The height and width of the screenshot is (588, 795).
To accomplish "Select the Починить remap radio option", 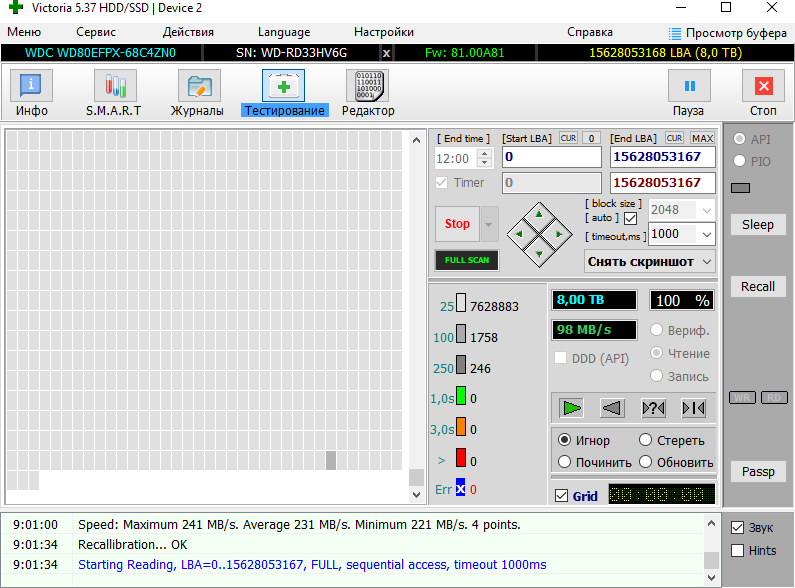I will 564,462.
